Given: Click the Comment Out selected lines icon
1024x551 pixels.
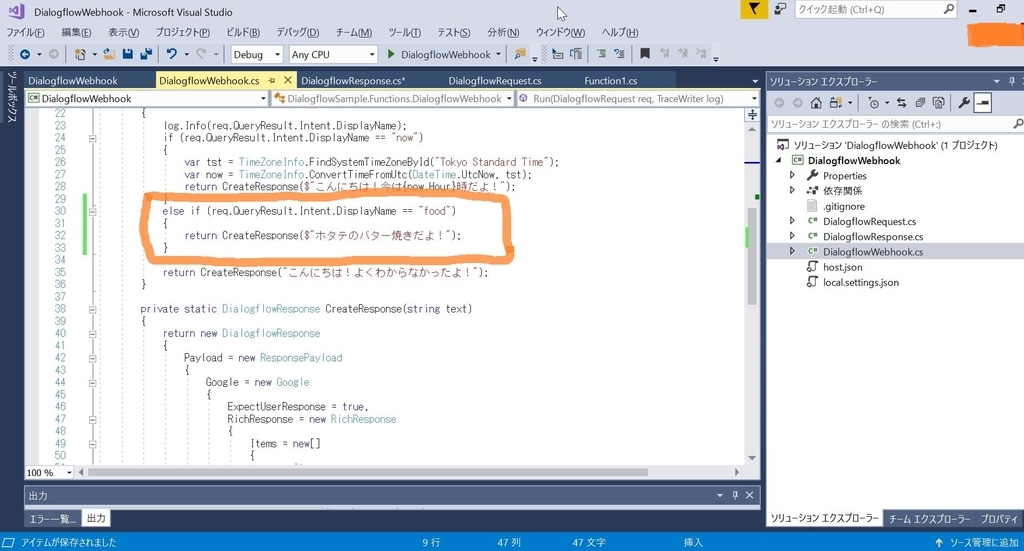Looking at the screenshot, I should (x=601, y=54).
